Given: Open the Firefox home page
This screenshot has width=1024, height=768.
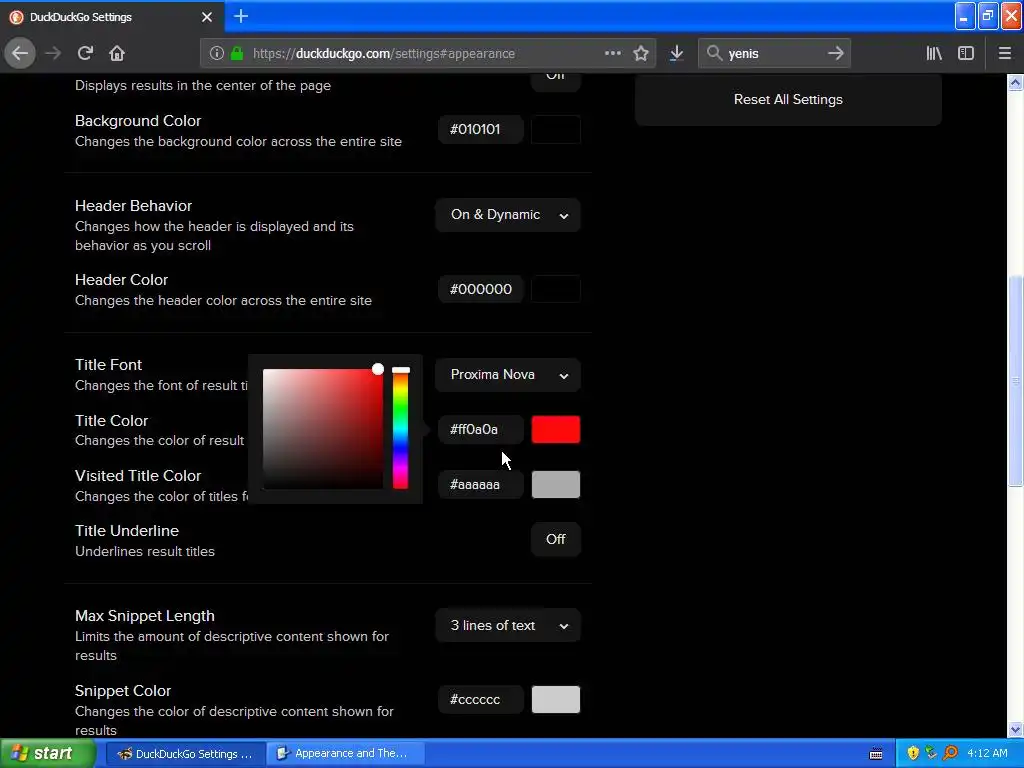Looking at the screenshot, I should pyautogui.click(x=117, y=53).
